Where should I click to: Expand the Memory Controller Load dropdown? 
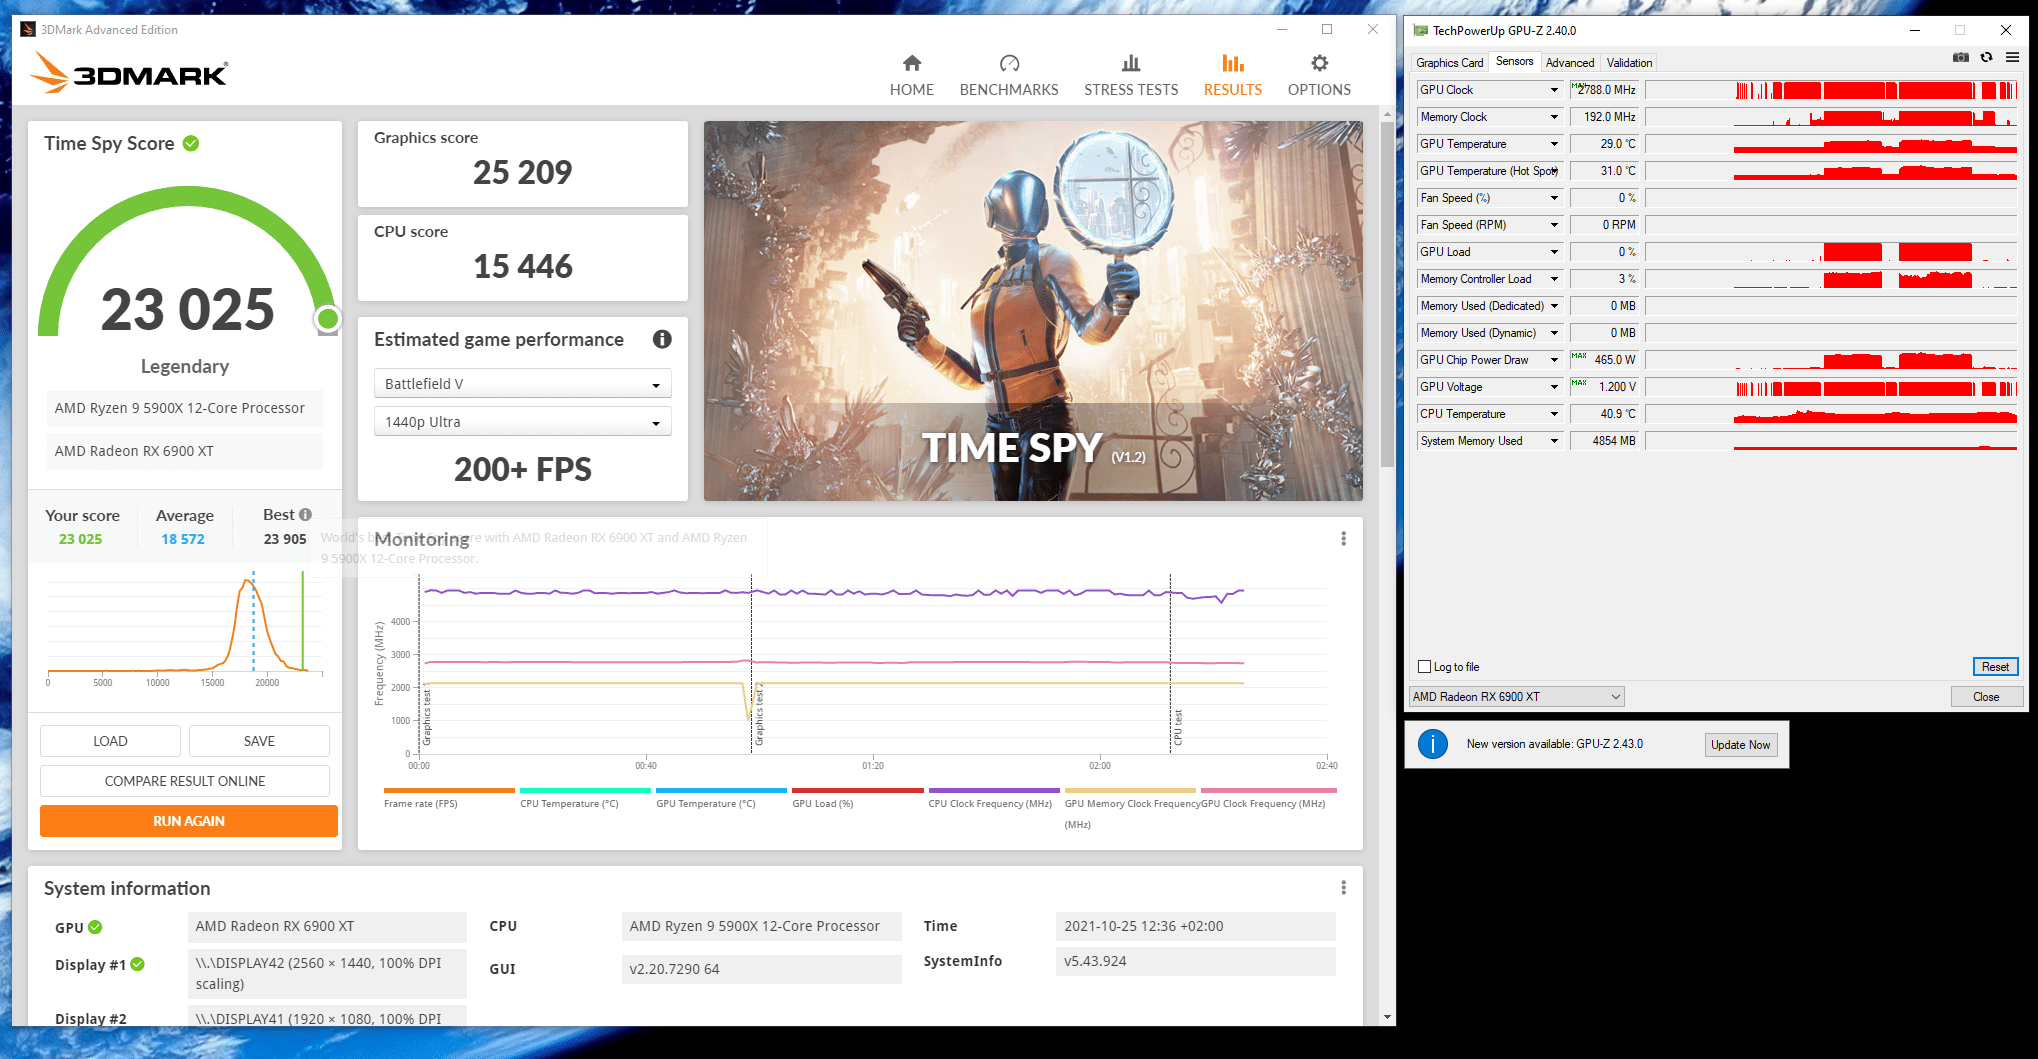click(1554, 279)
